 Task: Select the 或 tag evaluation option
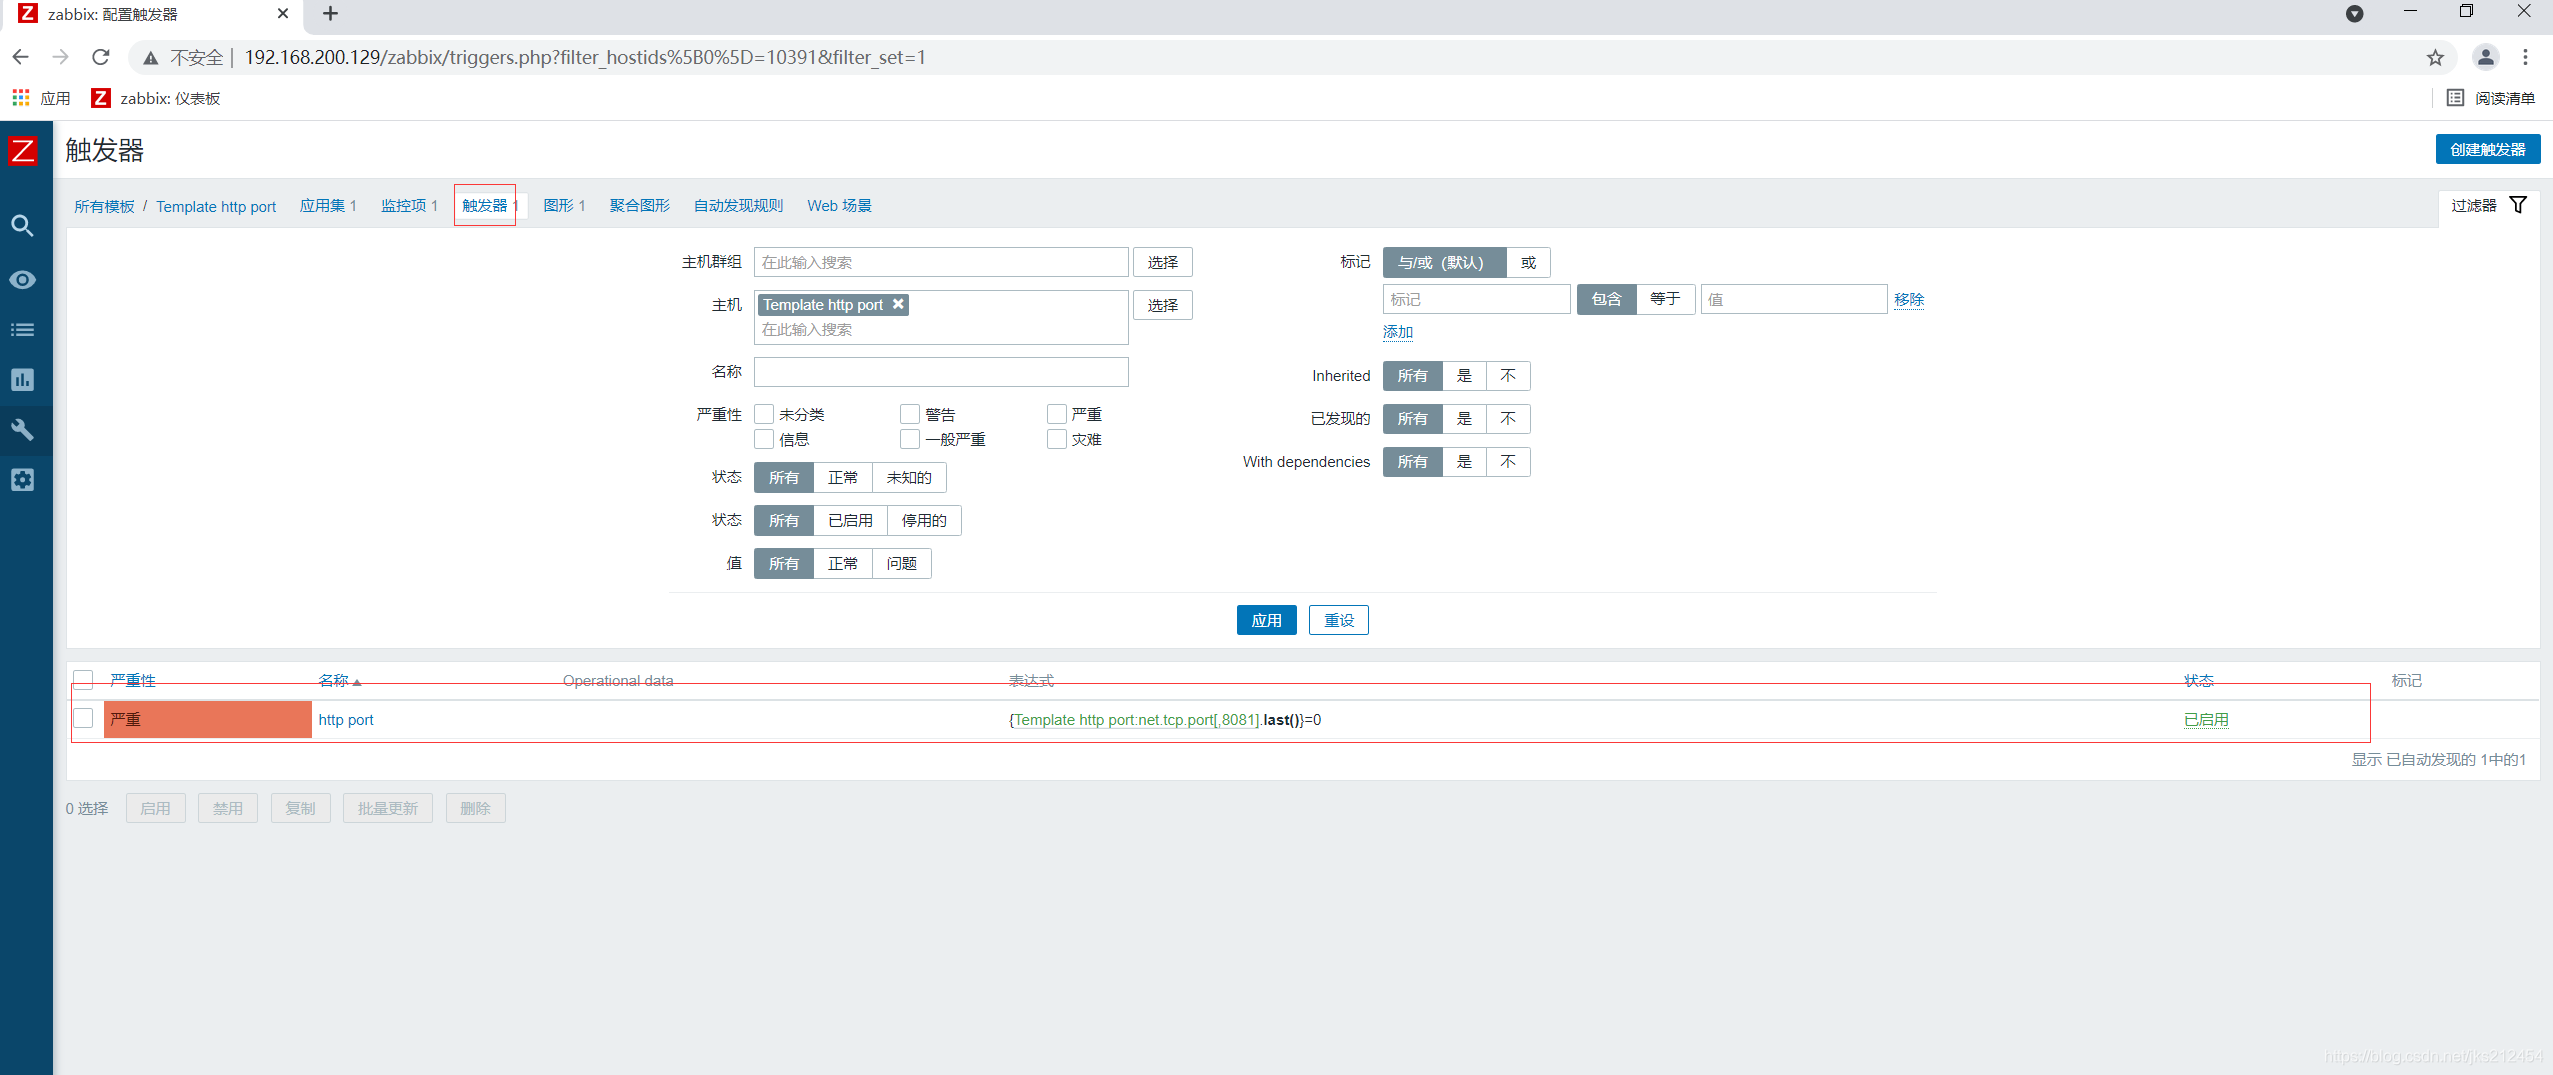point(1528,262)
